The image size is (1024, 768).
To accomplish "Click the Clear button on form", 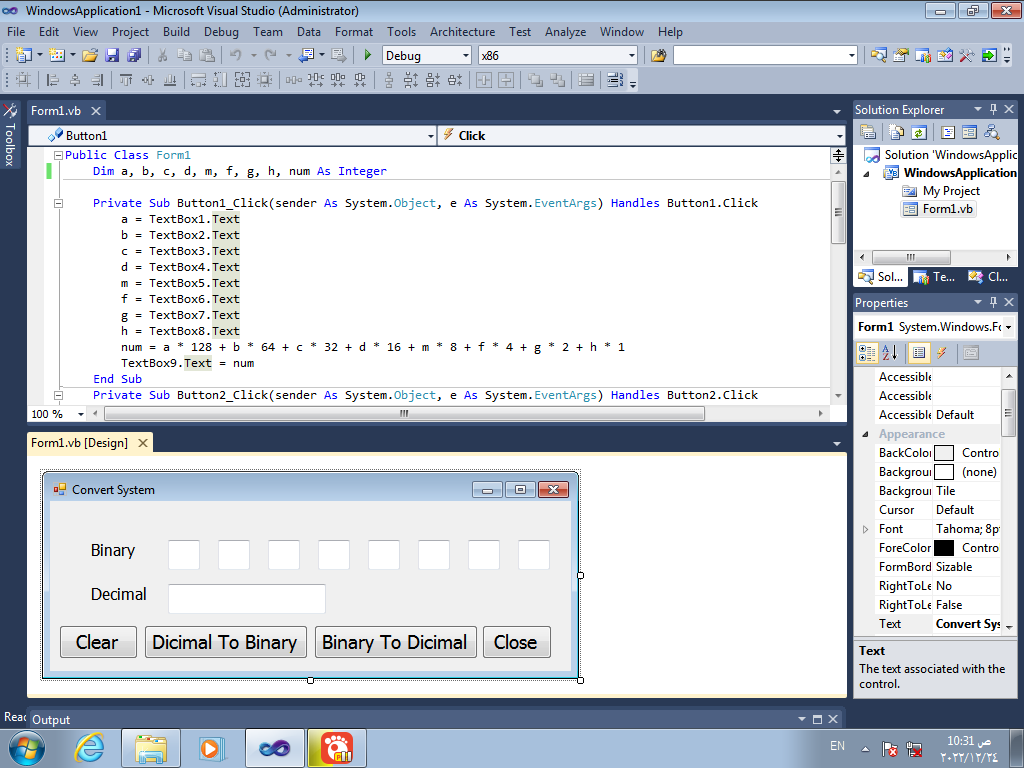I will coord(98,642).
